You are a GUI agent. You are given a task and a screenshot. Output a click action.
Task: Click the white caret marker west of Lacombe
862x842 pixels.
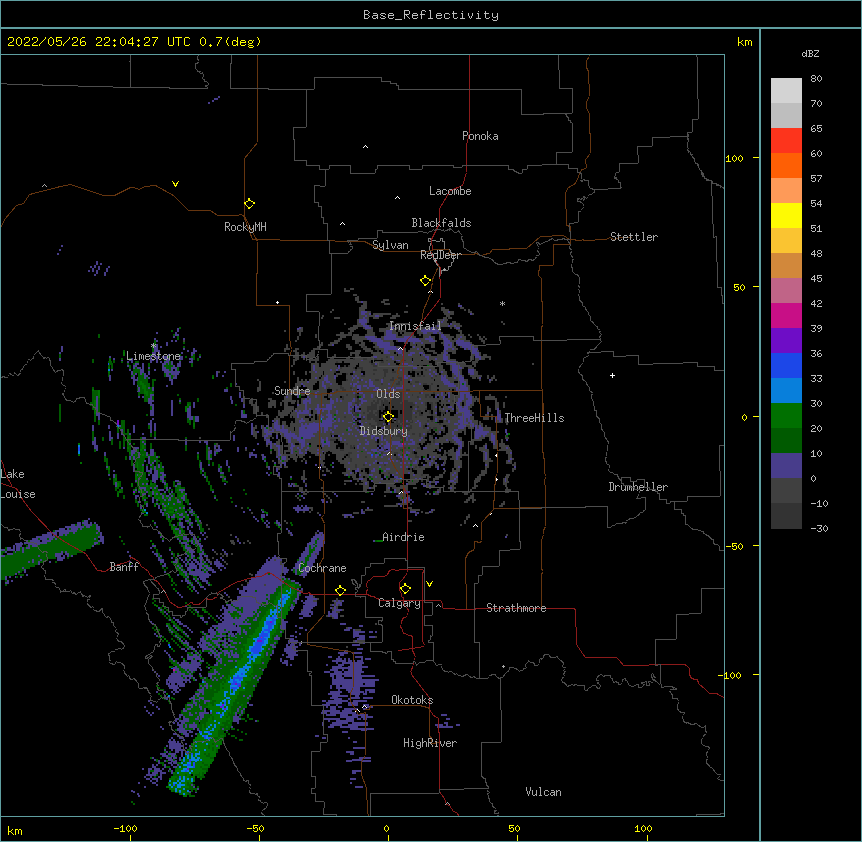(397, 198)
